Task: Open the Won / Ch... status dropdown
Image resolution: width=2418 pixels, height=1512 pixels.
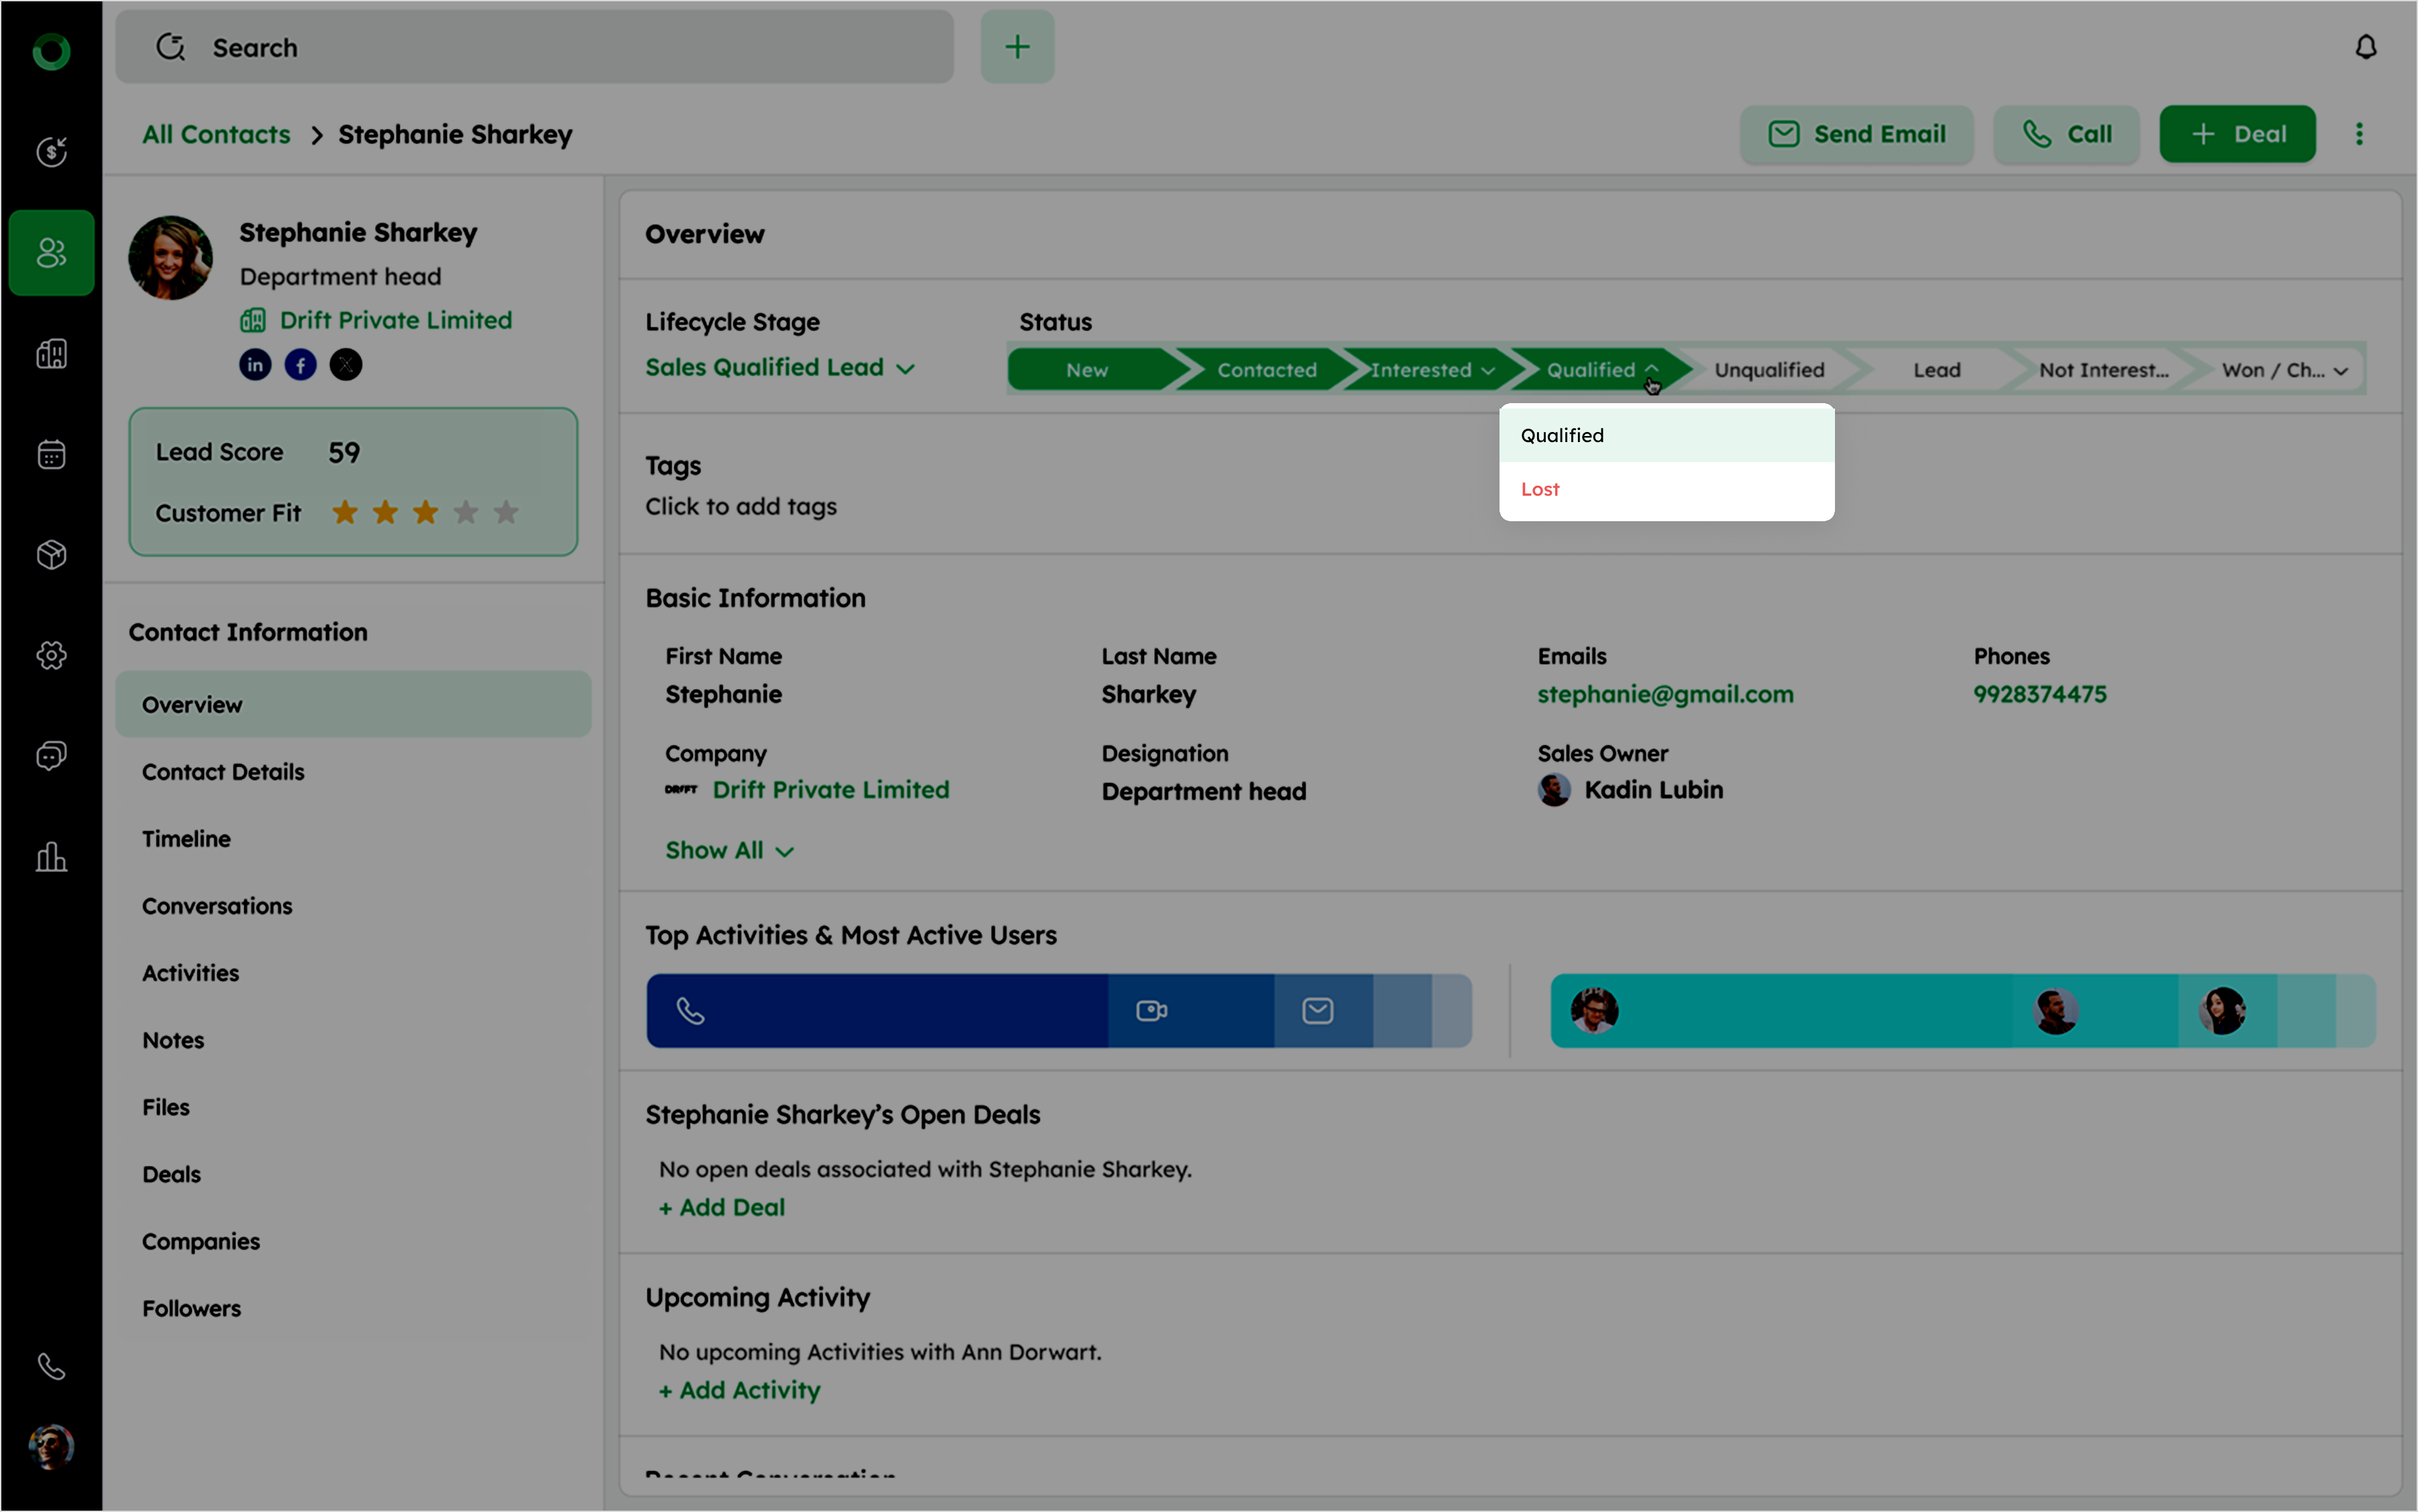Action: [2283, 370]
